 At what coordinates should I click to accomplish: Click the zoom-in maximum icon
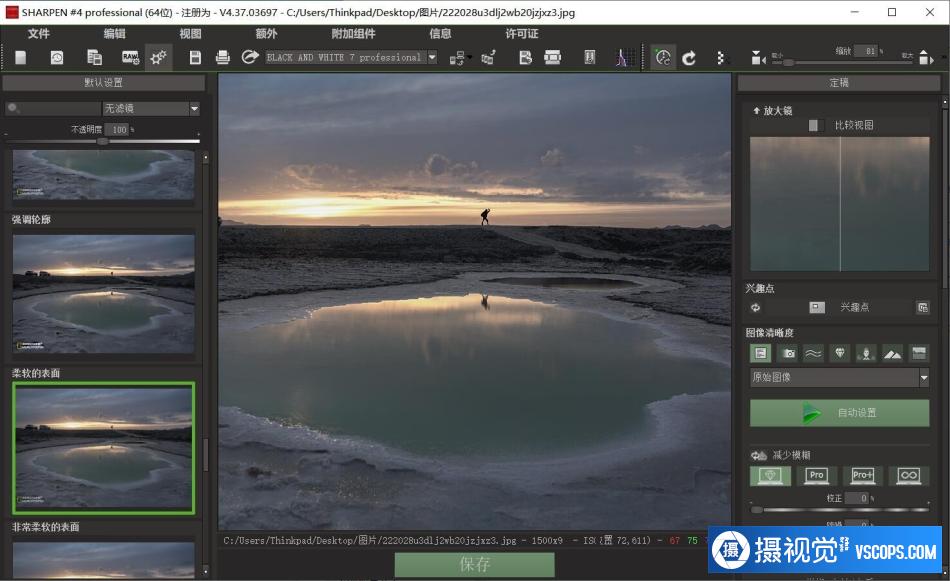click(925, 58)
